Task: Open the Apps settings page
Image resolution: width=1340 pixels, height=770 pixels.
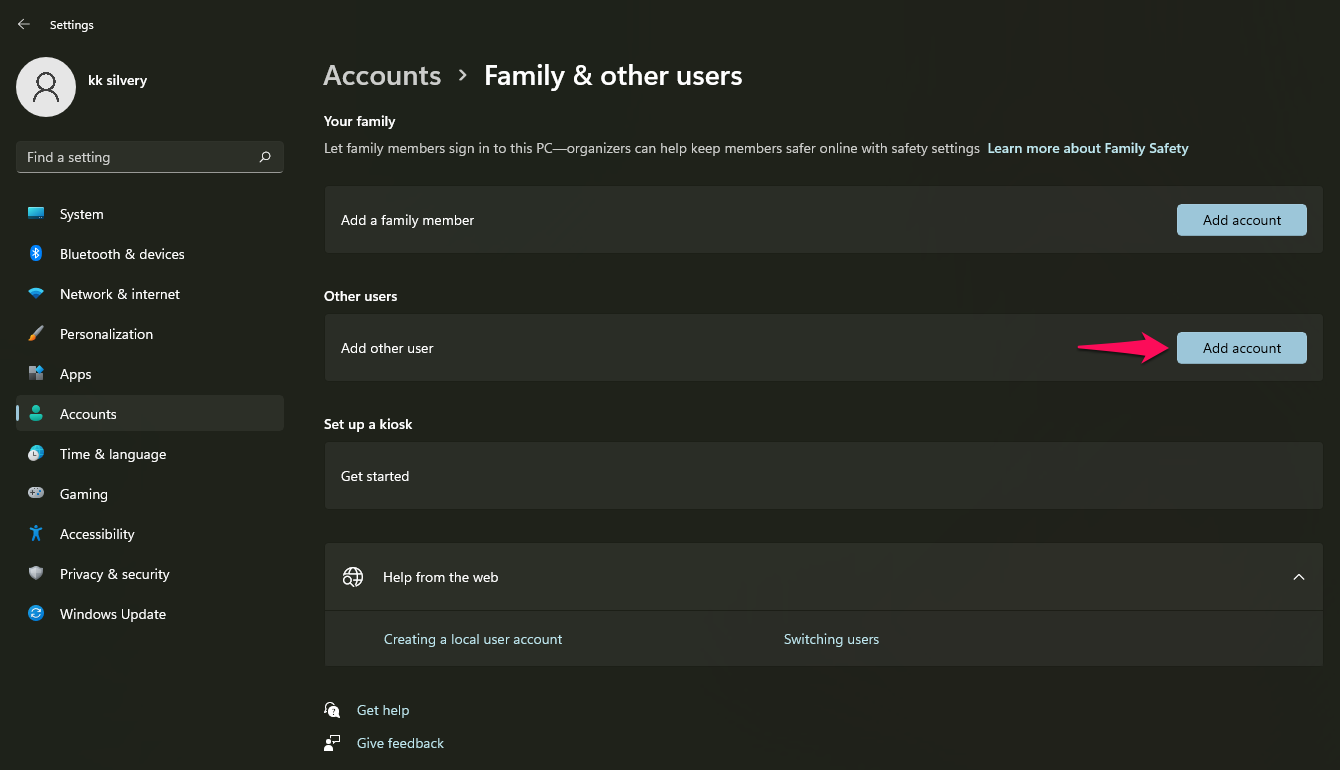Action: click(x=75, y=373)
